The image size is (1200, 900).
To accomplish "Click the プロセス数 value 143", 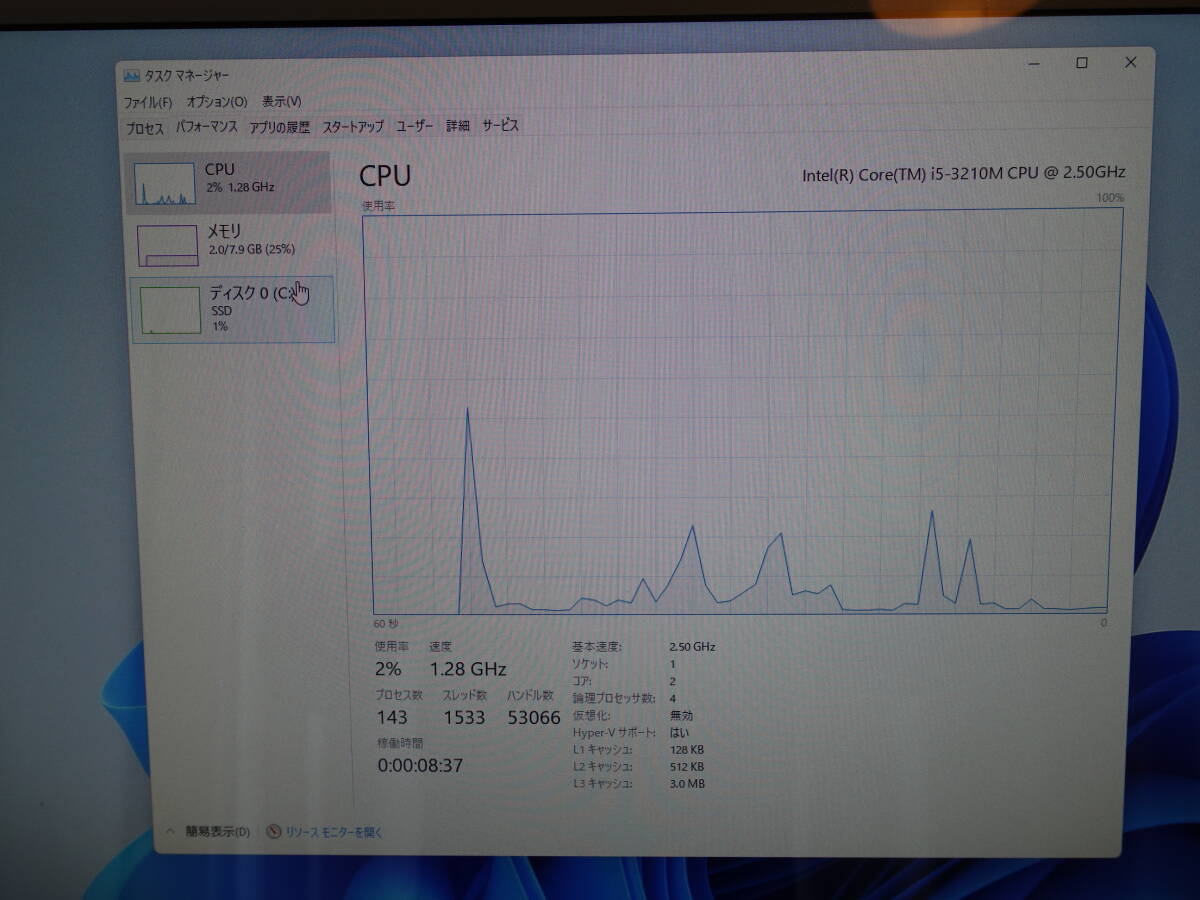I will [392, 717].
